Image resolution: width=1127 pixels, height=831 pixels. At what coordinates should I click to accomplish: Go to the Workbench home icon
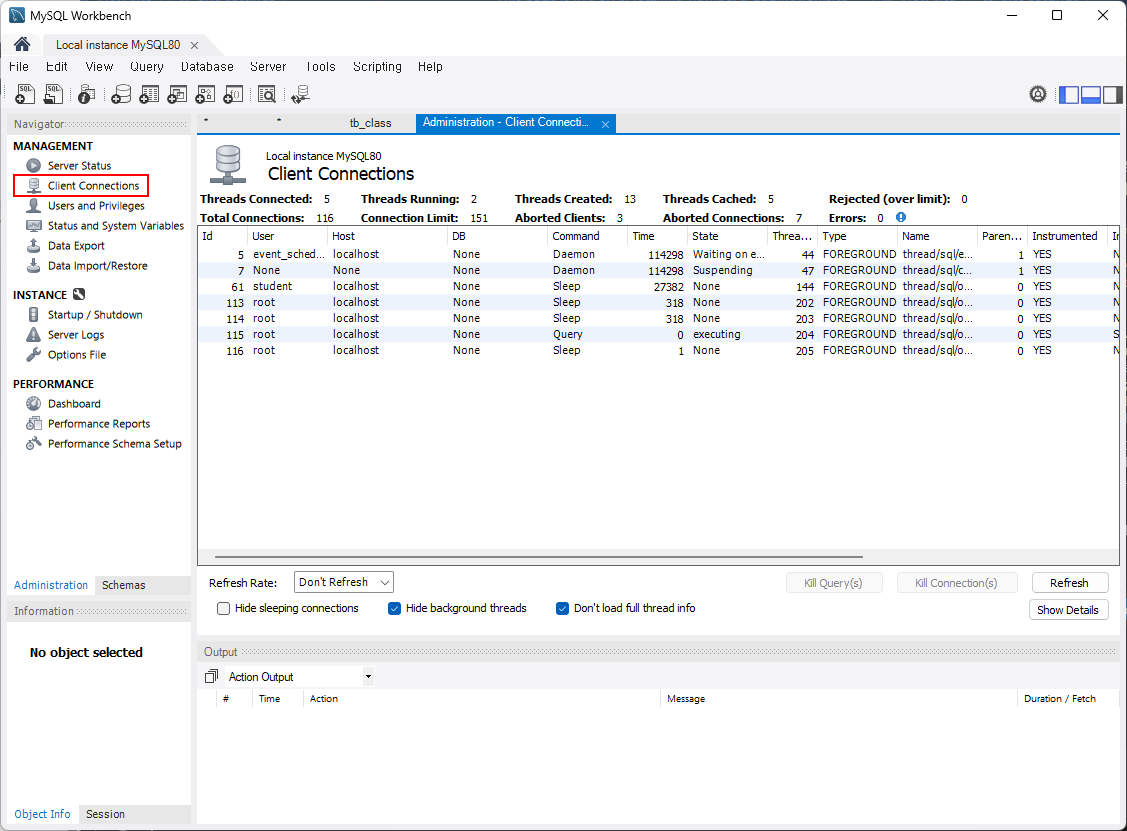[22, 45]
